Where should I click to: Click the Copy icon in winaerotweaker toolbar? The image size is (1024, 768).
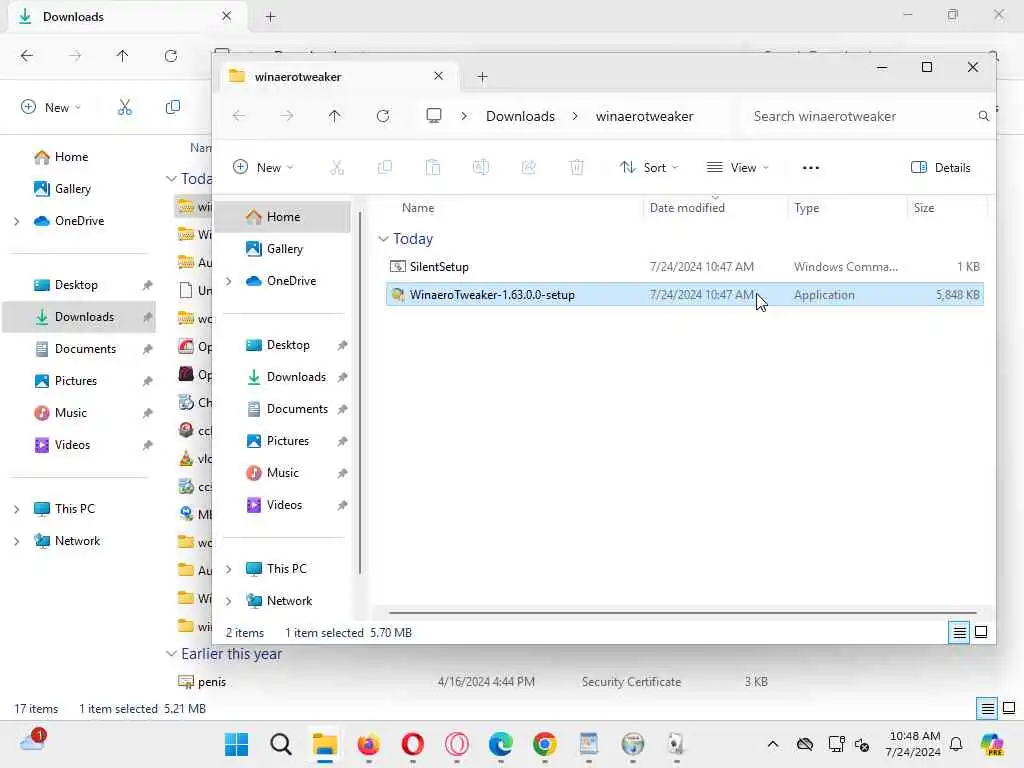pos(385,168)
